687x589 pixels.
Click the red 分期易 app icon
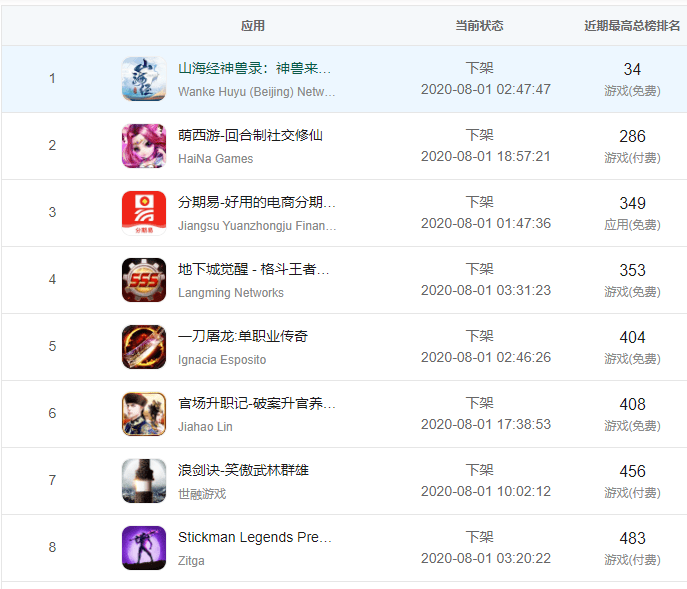[x=143, y=213]
